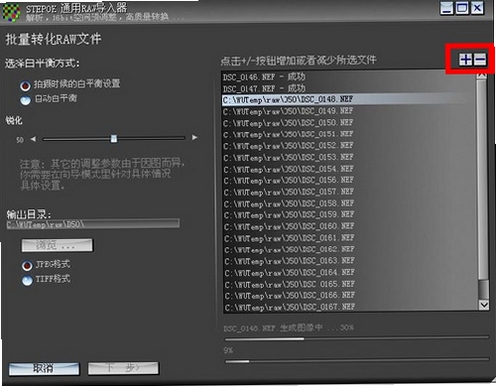Select file DSC_0163.NEF in list

(349, 261)
